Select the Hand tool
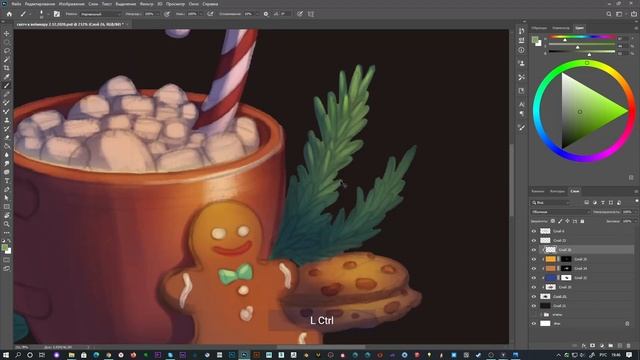The image size is (640, 360). point(7,215)
